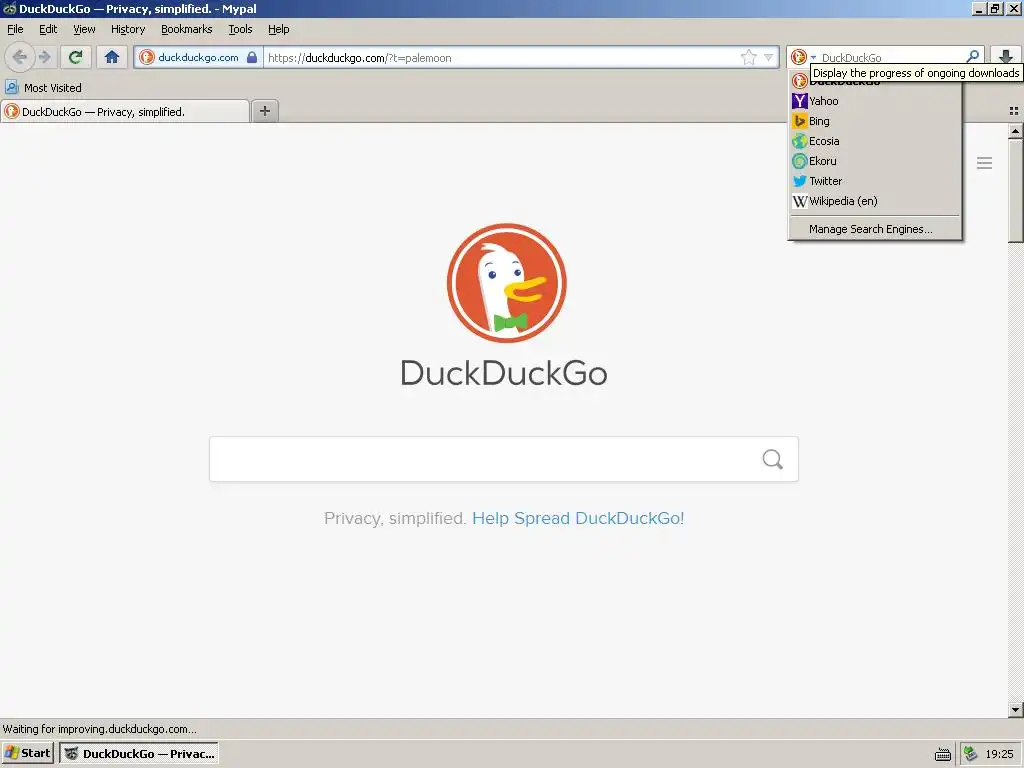Image resolution: width=1024 pixels, height=768 pixels.
Task: Click the padlock site security icon
Action: click(252, 57)
